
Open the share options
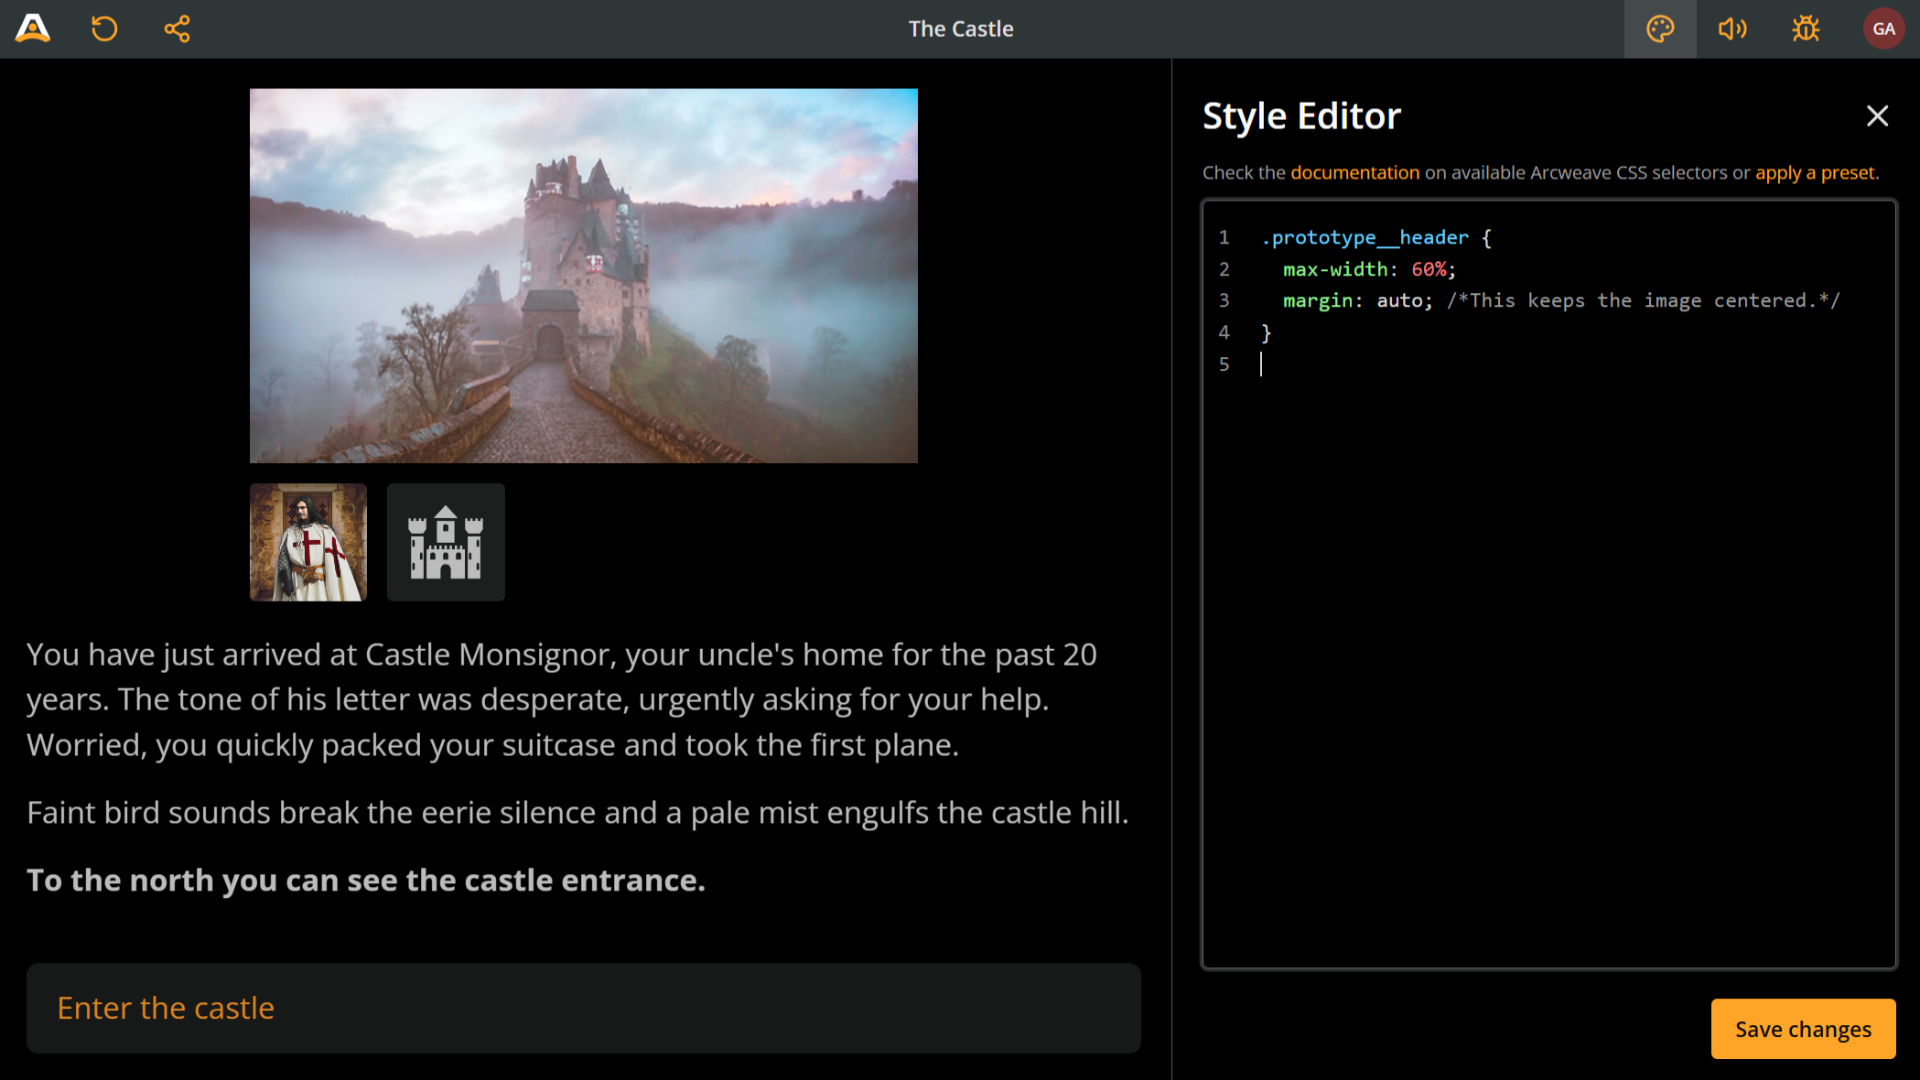(x=176, y=28)
